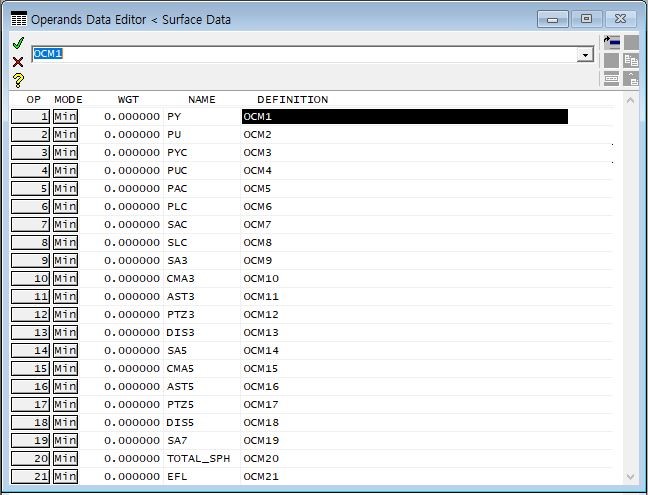This screenshot has height=495, width=648.
Task: Select operand row button 6
Action: 30,206
